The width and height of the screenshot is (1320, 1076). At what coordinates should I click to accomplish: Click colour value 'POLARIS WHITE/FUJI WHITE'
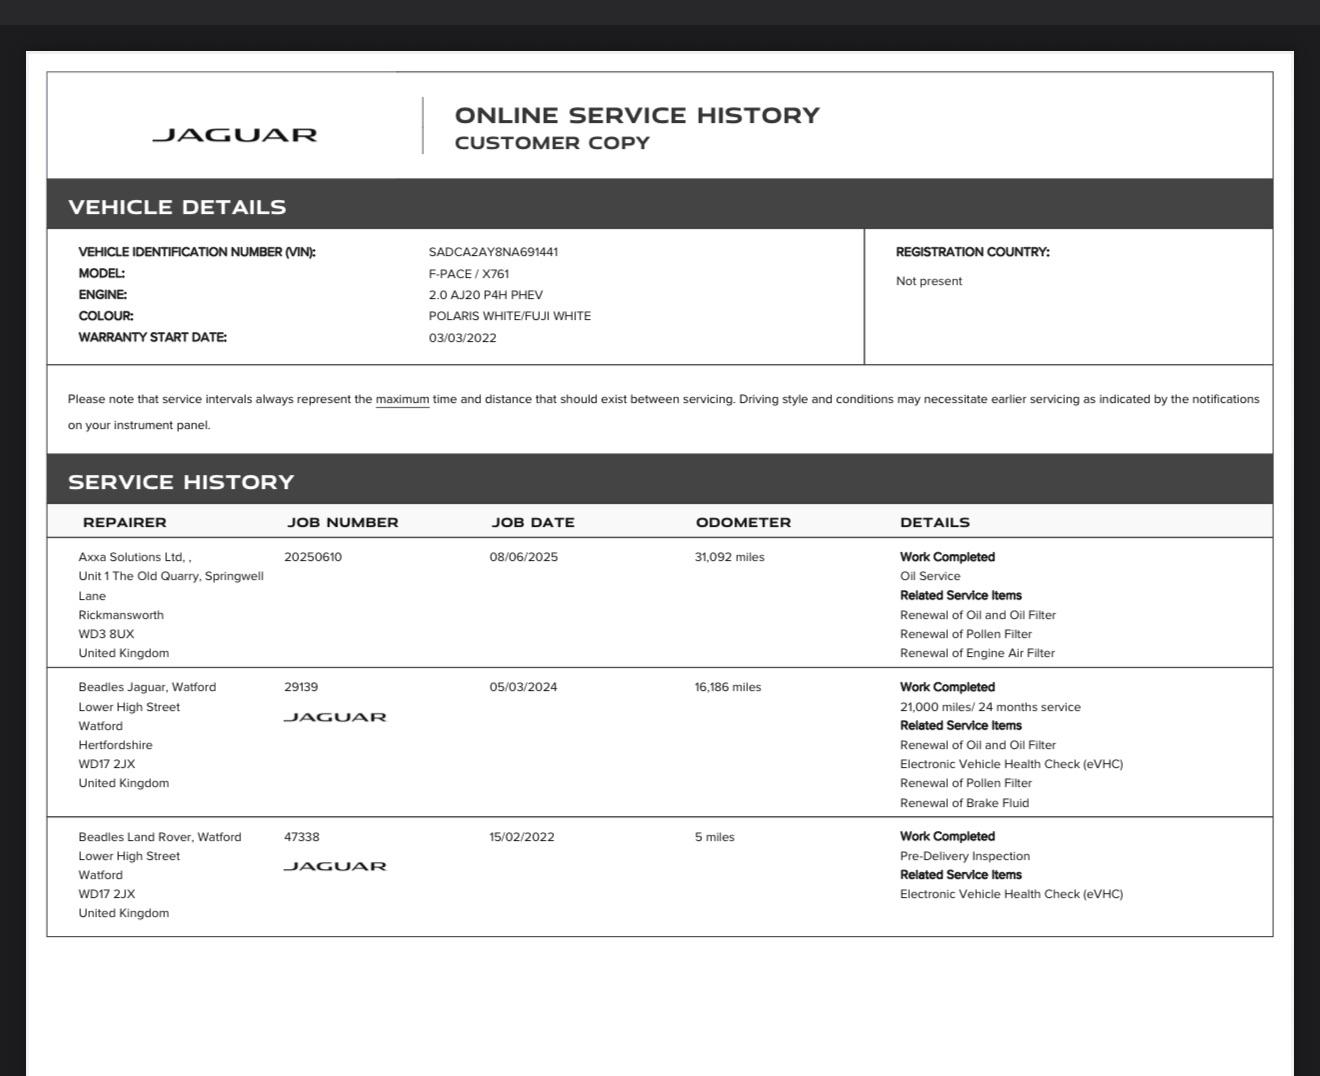click(x=510, y=316)
